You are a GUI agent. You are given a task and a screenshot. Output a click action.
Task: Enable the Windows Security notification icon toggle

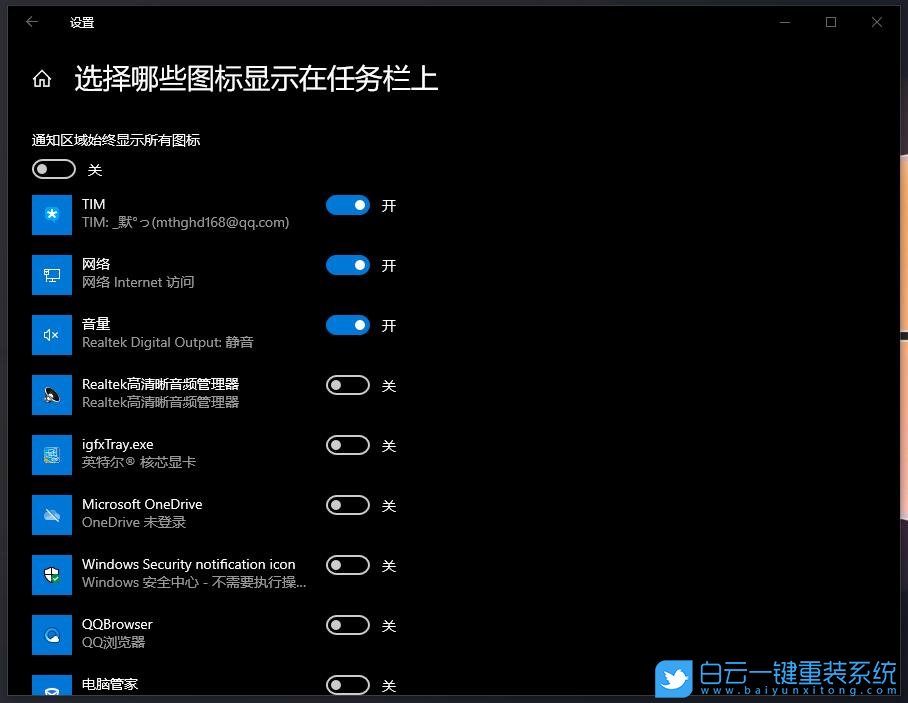(x=347, y=565)
